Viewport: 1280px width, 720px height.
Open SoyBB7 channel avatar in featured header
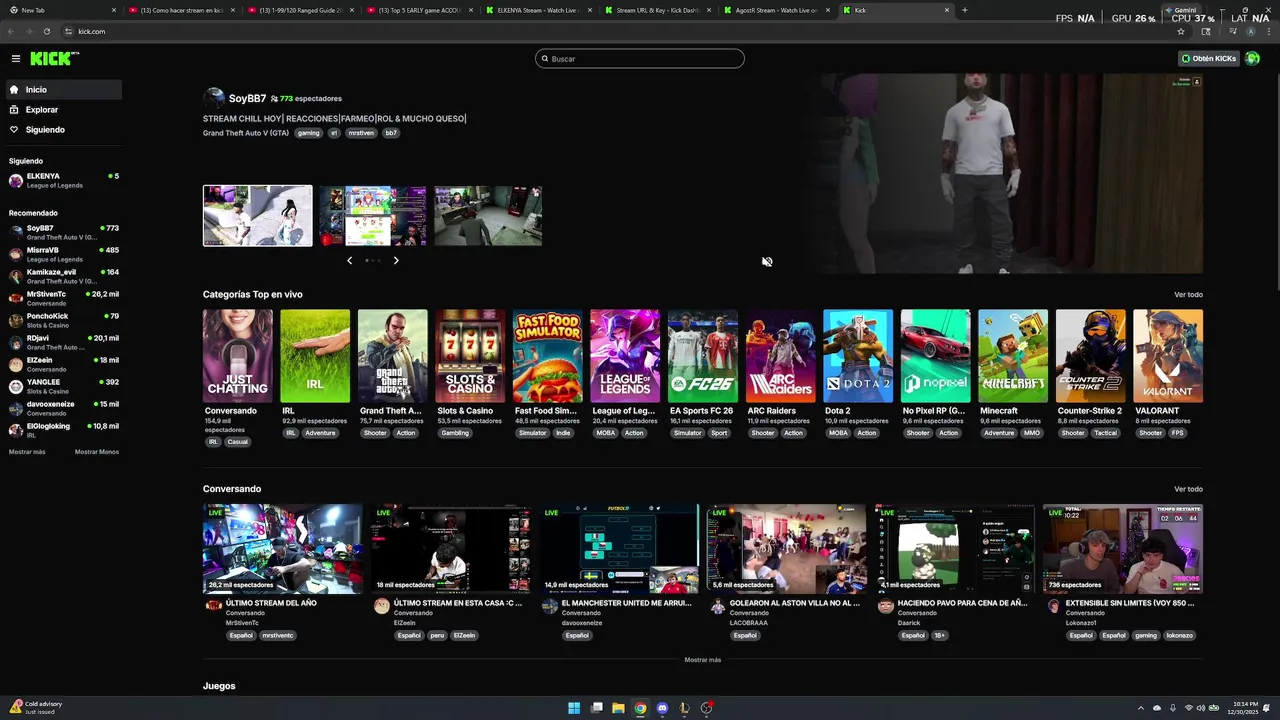tap(214, 98)
